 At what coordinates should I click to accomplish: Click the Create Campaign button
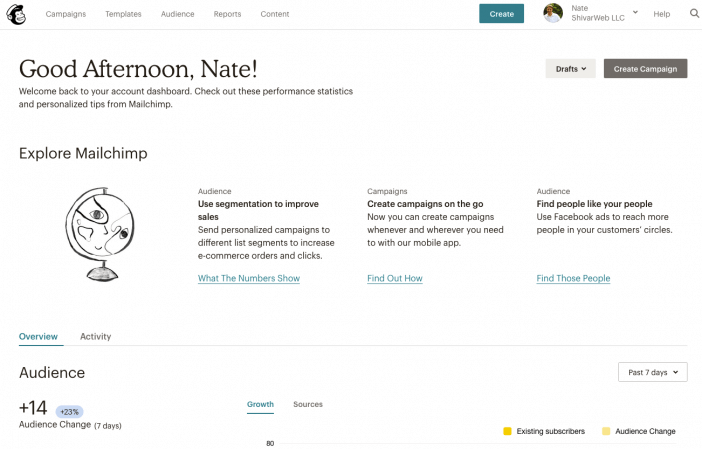pos(645,68)
